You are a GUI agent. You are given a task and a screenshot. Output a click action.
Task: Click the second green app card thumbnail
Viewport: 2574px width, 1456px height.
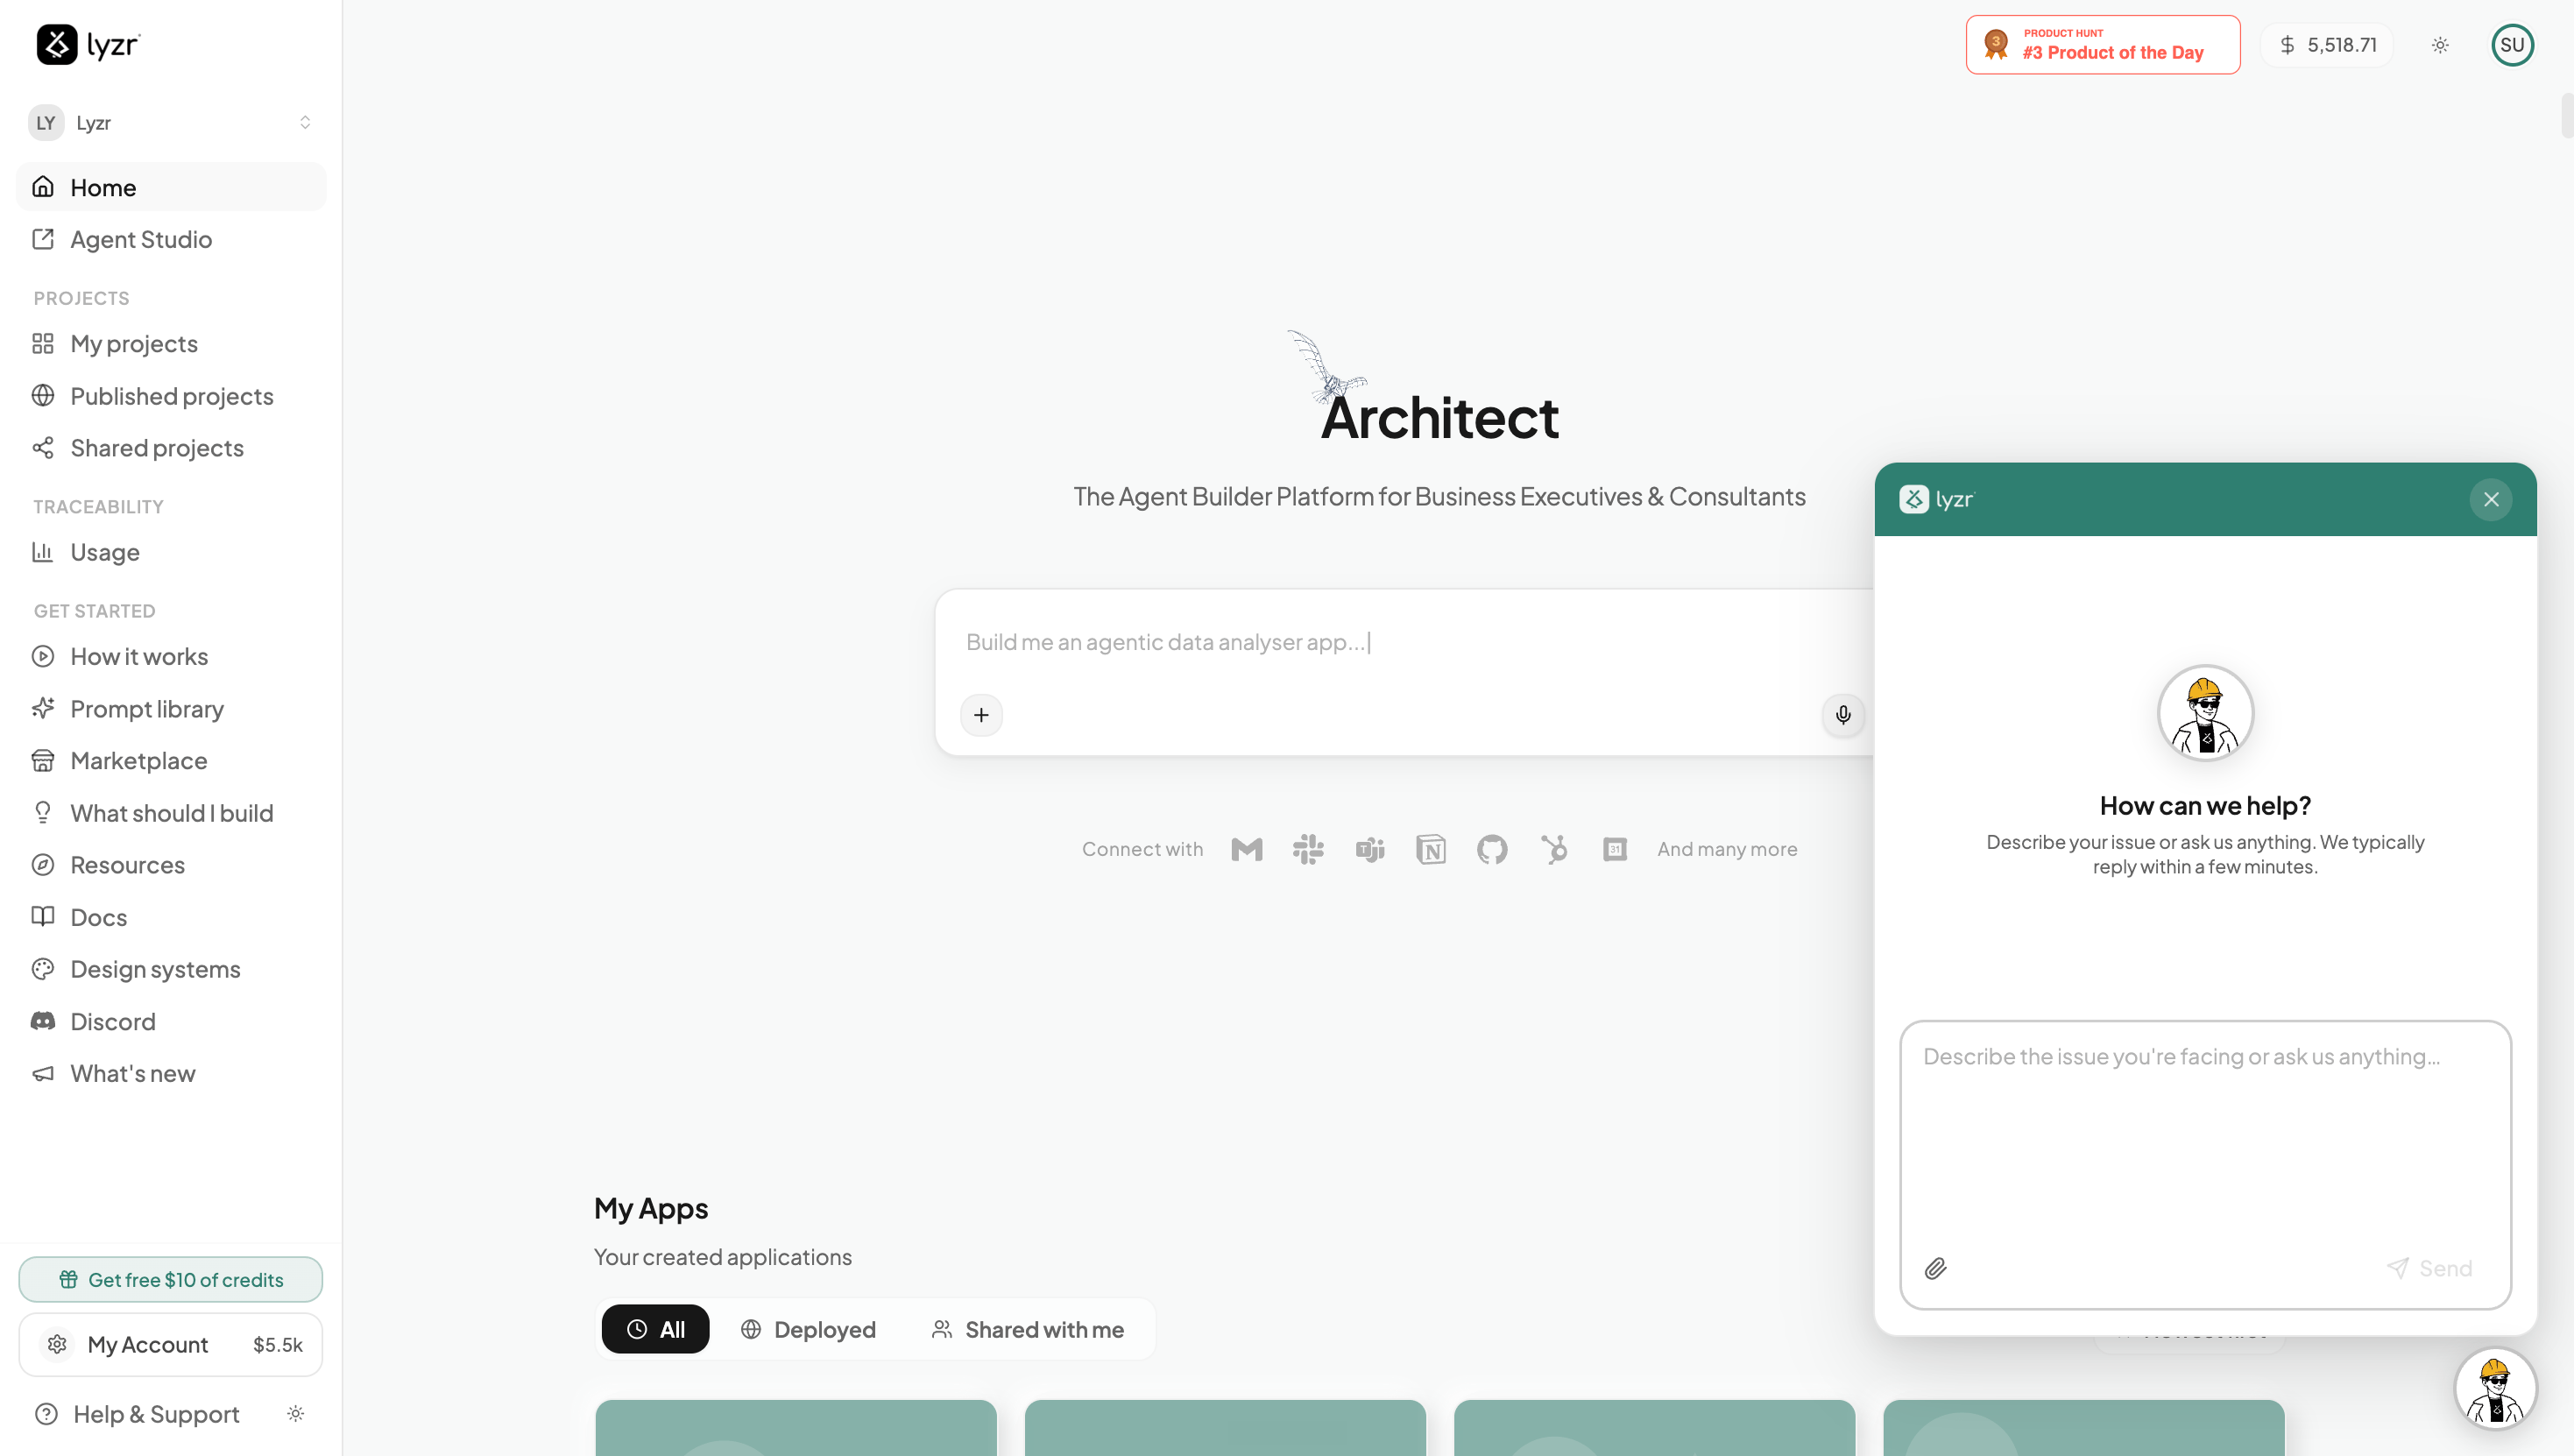tap(1225, 1428)
